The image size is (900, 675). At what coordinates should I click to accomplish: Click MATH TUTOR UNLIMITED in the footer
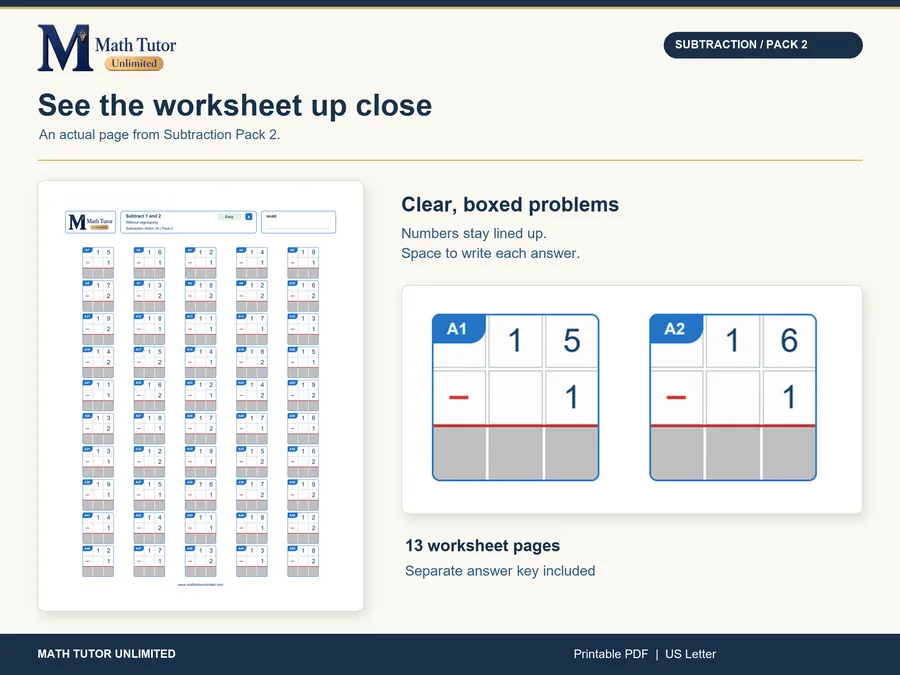[107, 654]
